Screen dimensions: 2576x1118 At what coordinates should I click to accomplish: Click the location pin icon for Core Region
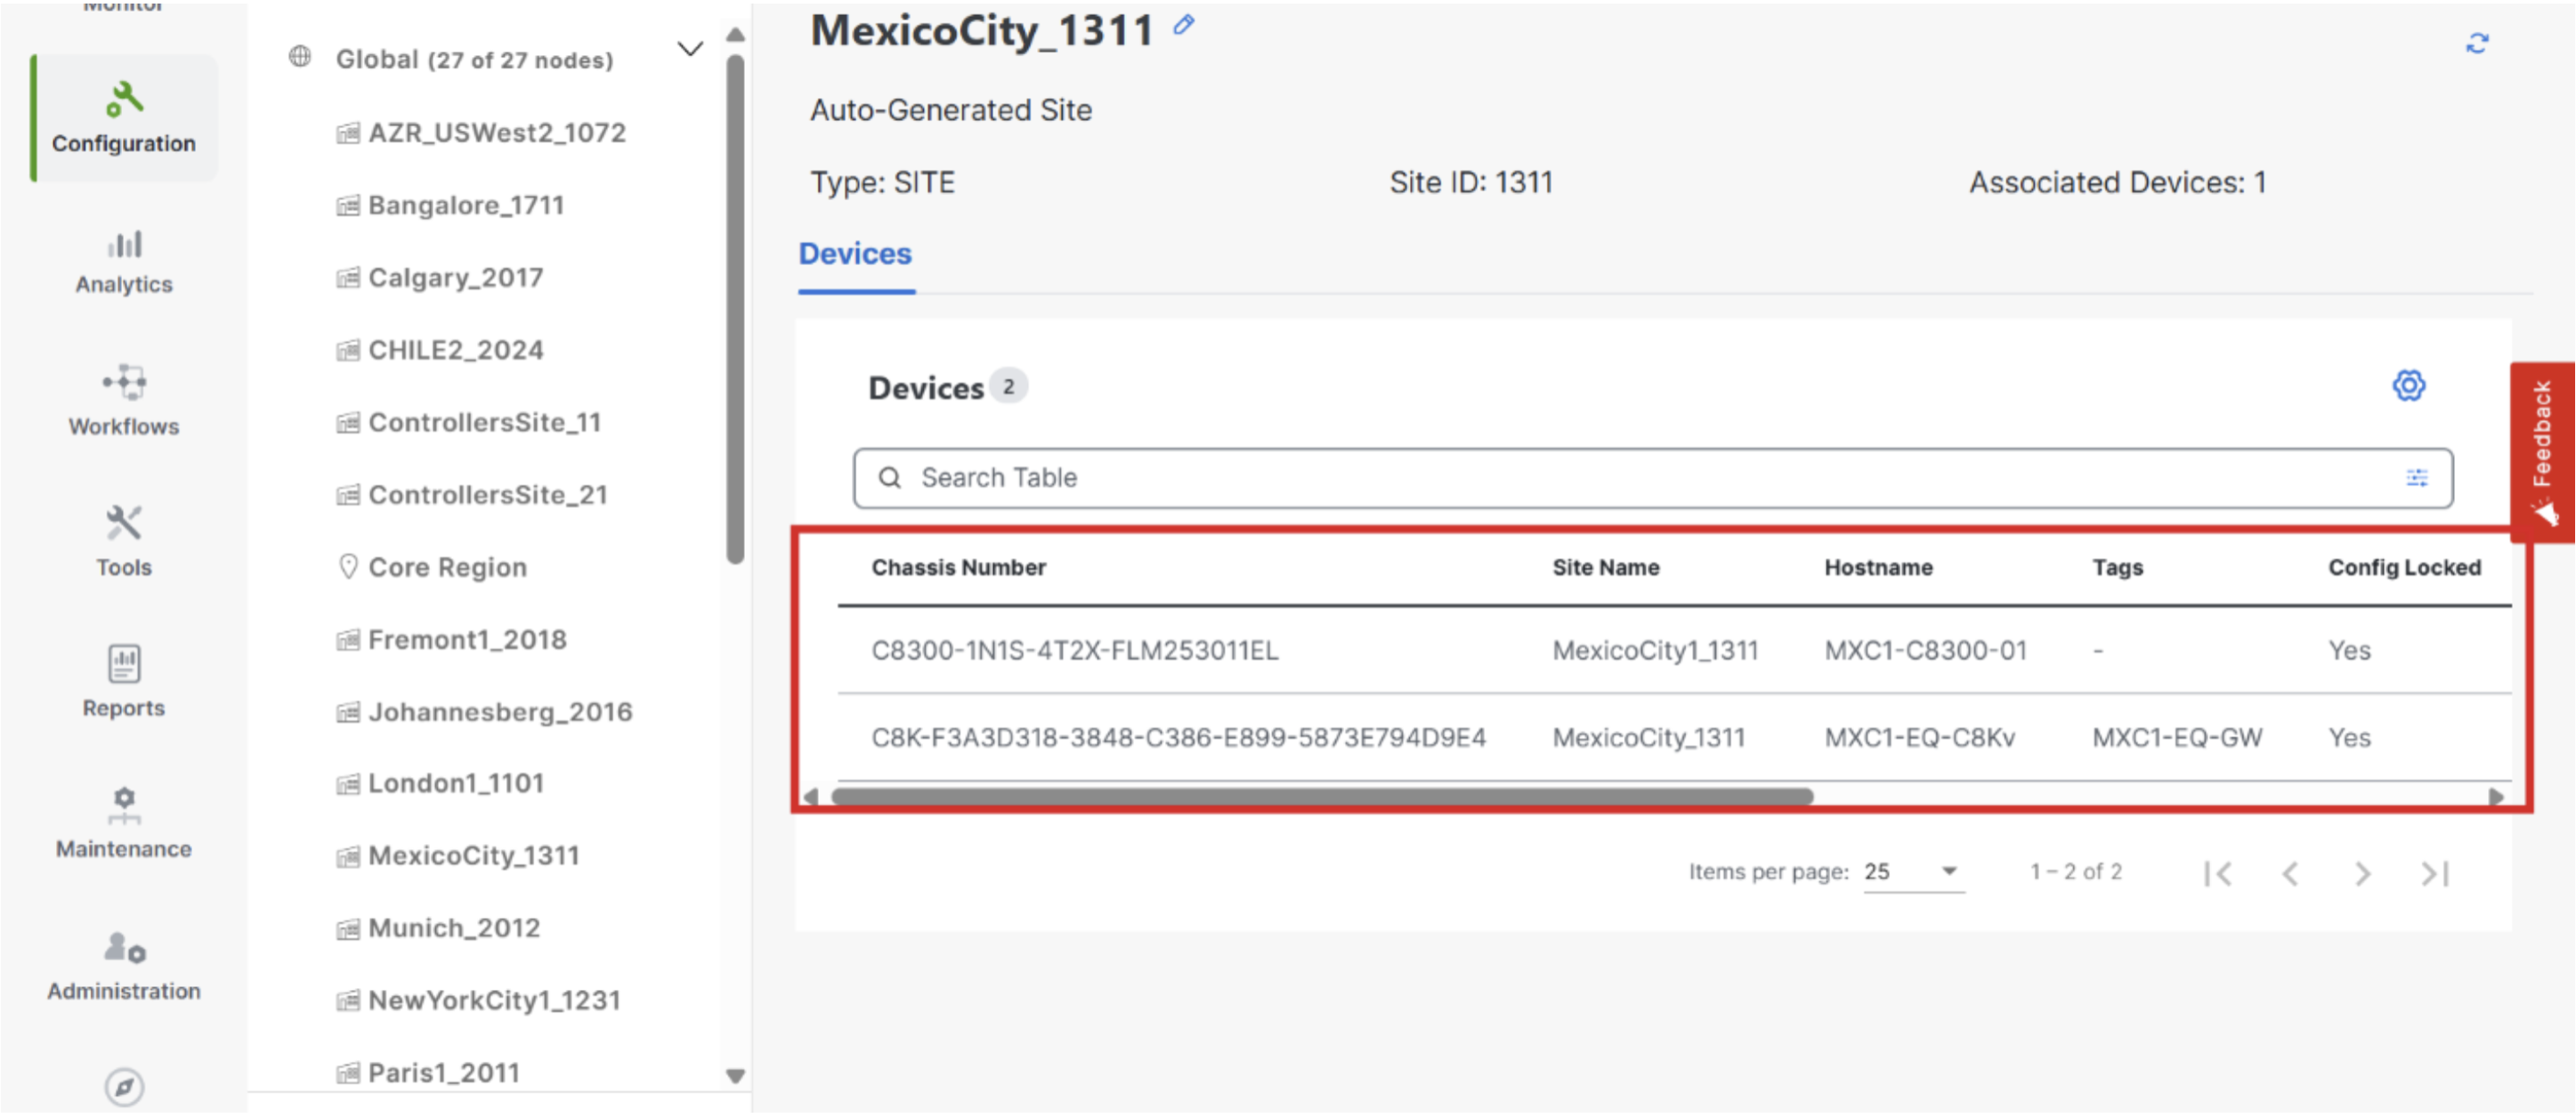[x=348, y=567]
